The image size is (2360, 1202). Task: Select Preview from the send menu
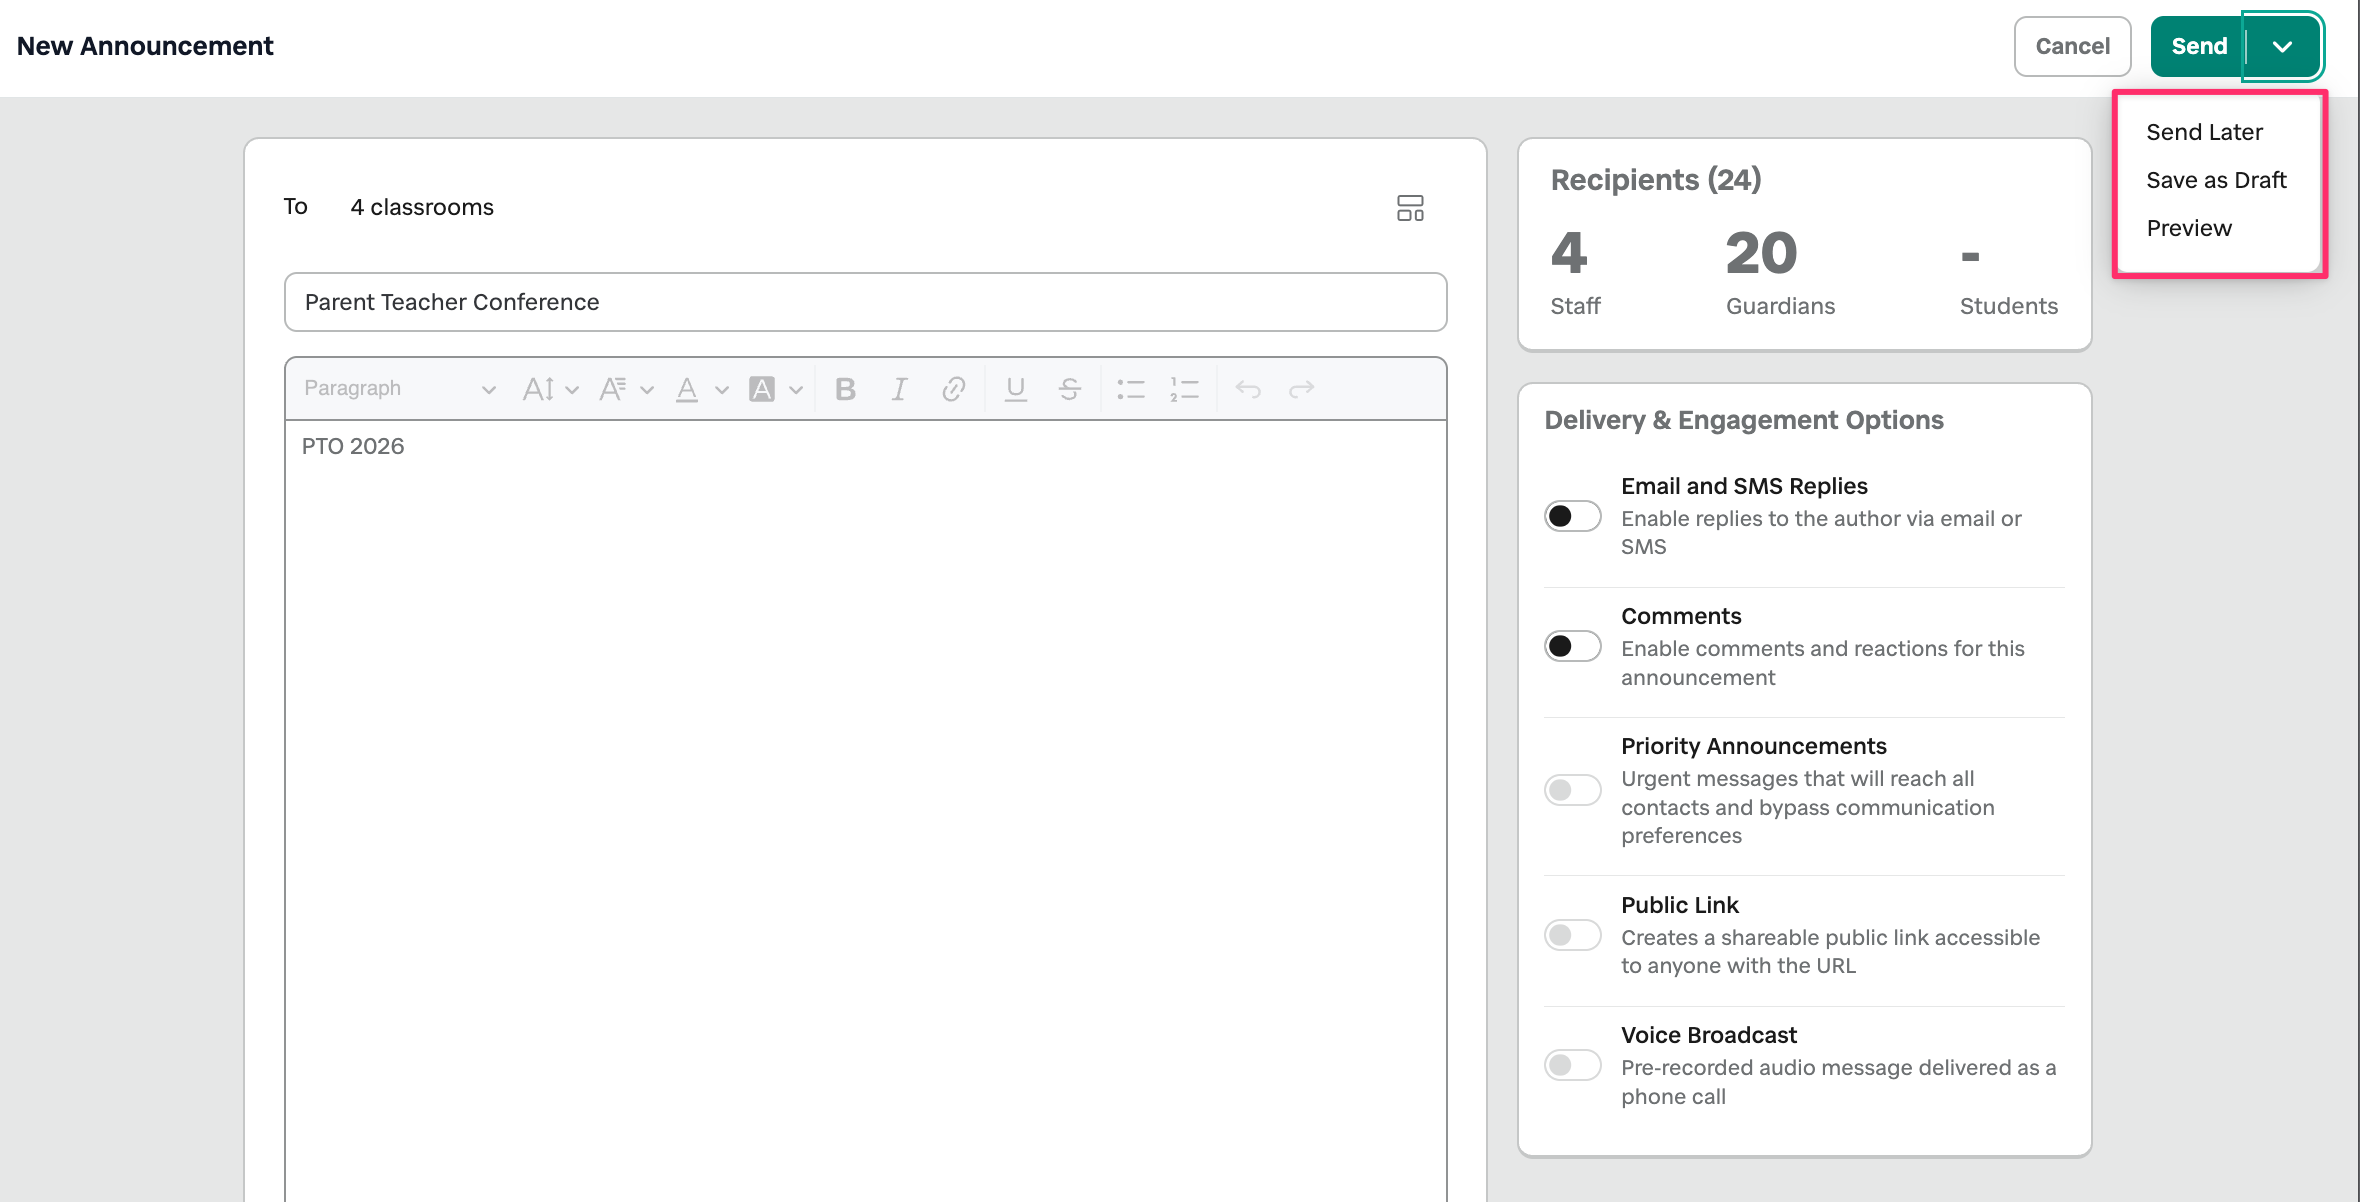click(2189, 228)
